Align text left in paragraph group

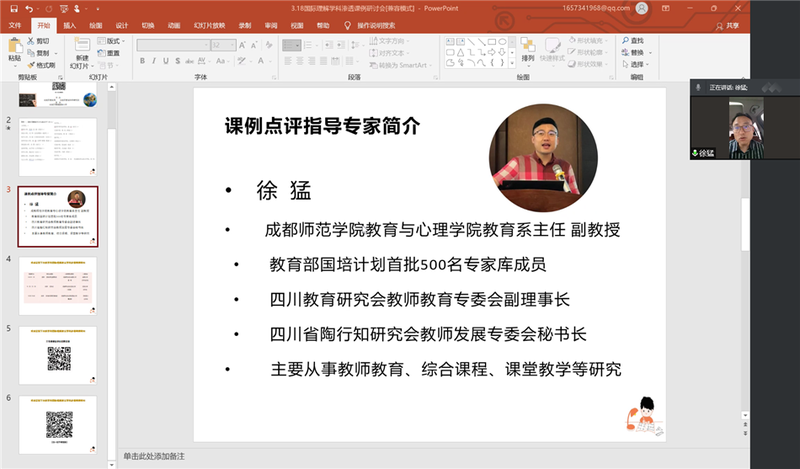pyautogui.click(x=288, y=61)
